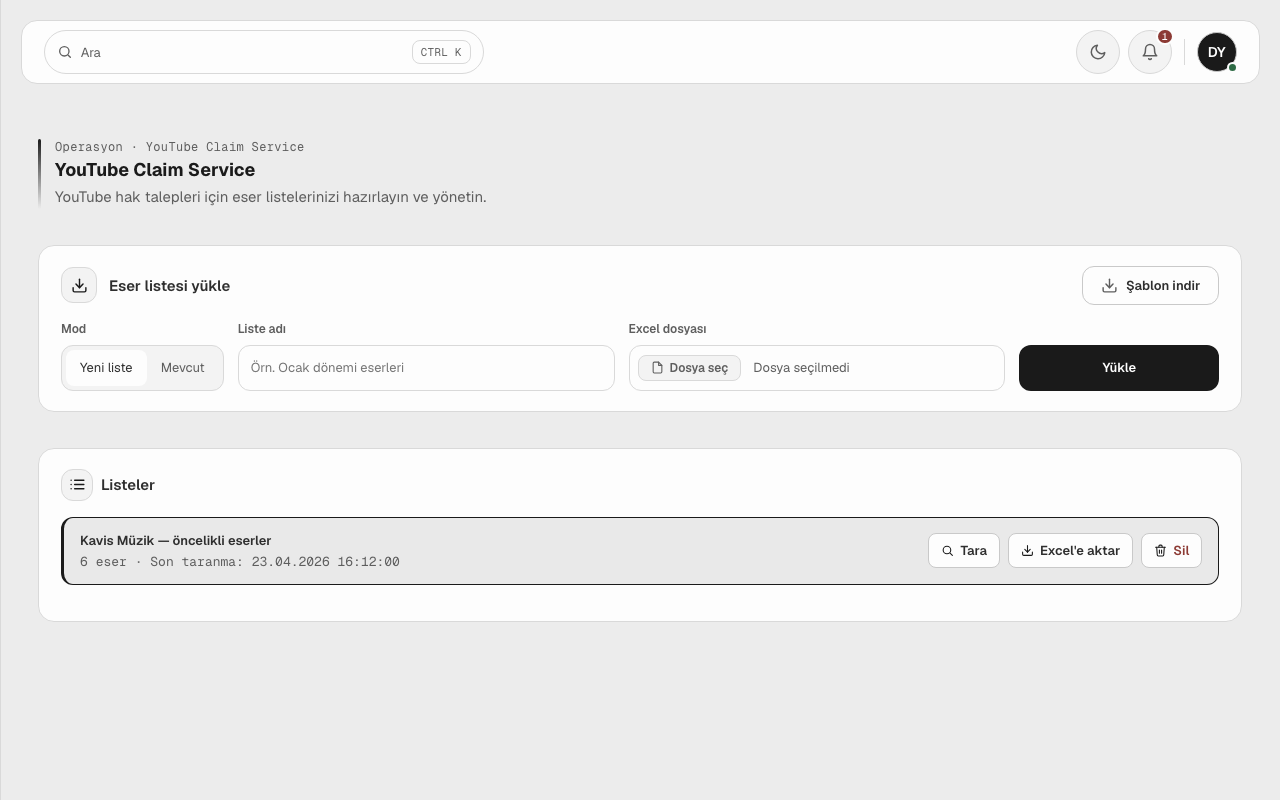1280x800 pixels.
Task: Open notifications bell with one alert
Action: 1150,52
